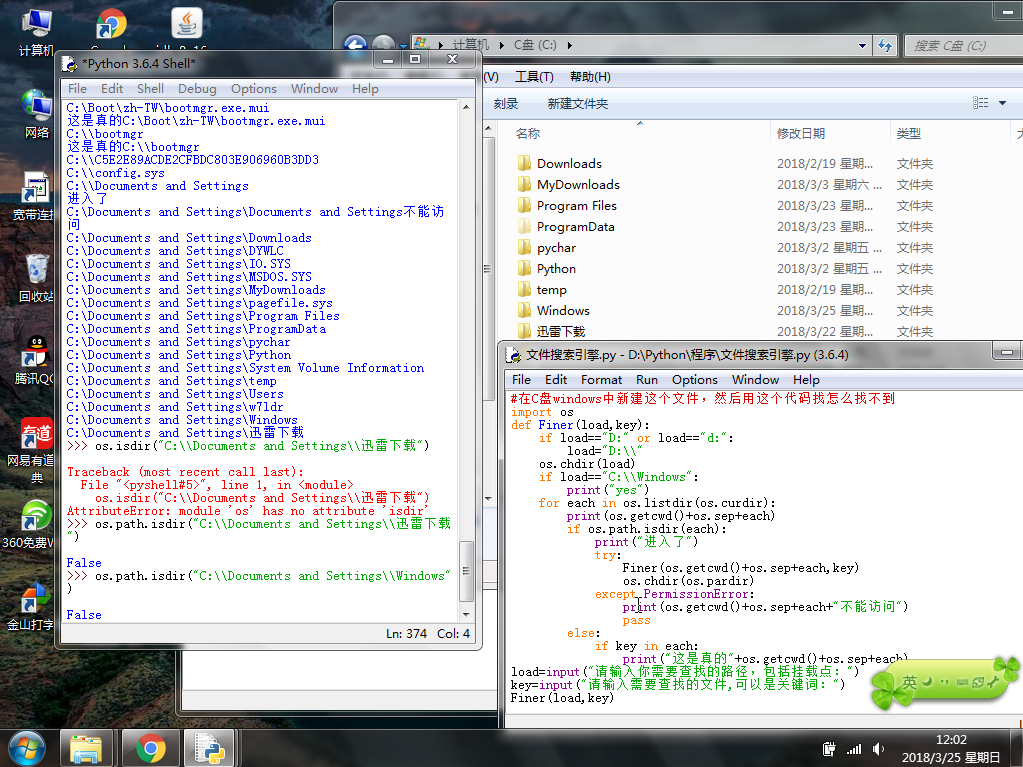Select the ProgramData folder in Explorer

575,226
